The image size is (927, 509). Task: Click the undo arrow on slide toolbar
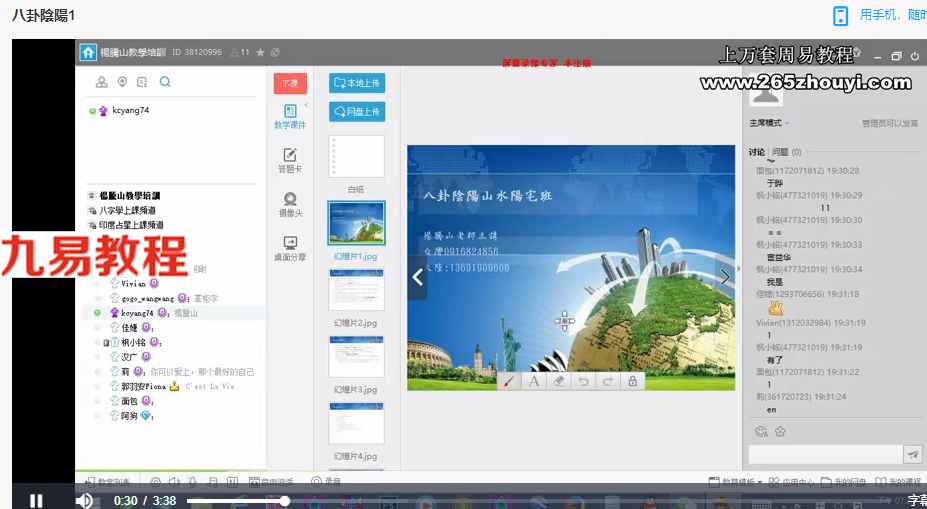coord(583,381)
